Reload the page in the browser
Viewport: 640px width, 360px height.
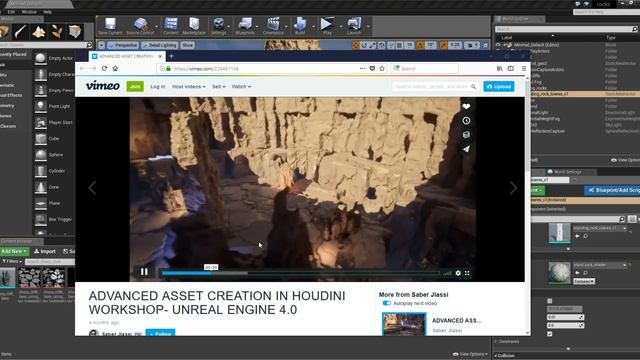pyautogui.click(x=104, y=69)
